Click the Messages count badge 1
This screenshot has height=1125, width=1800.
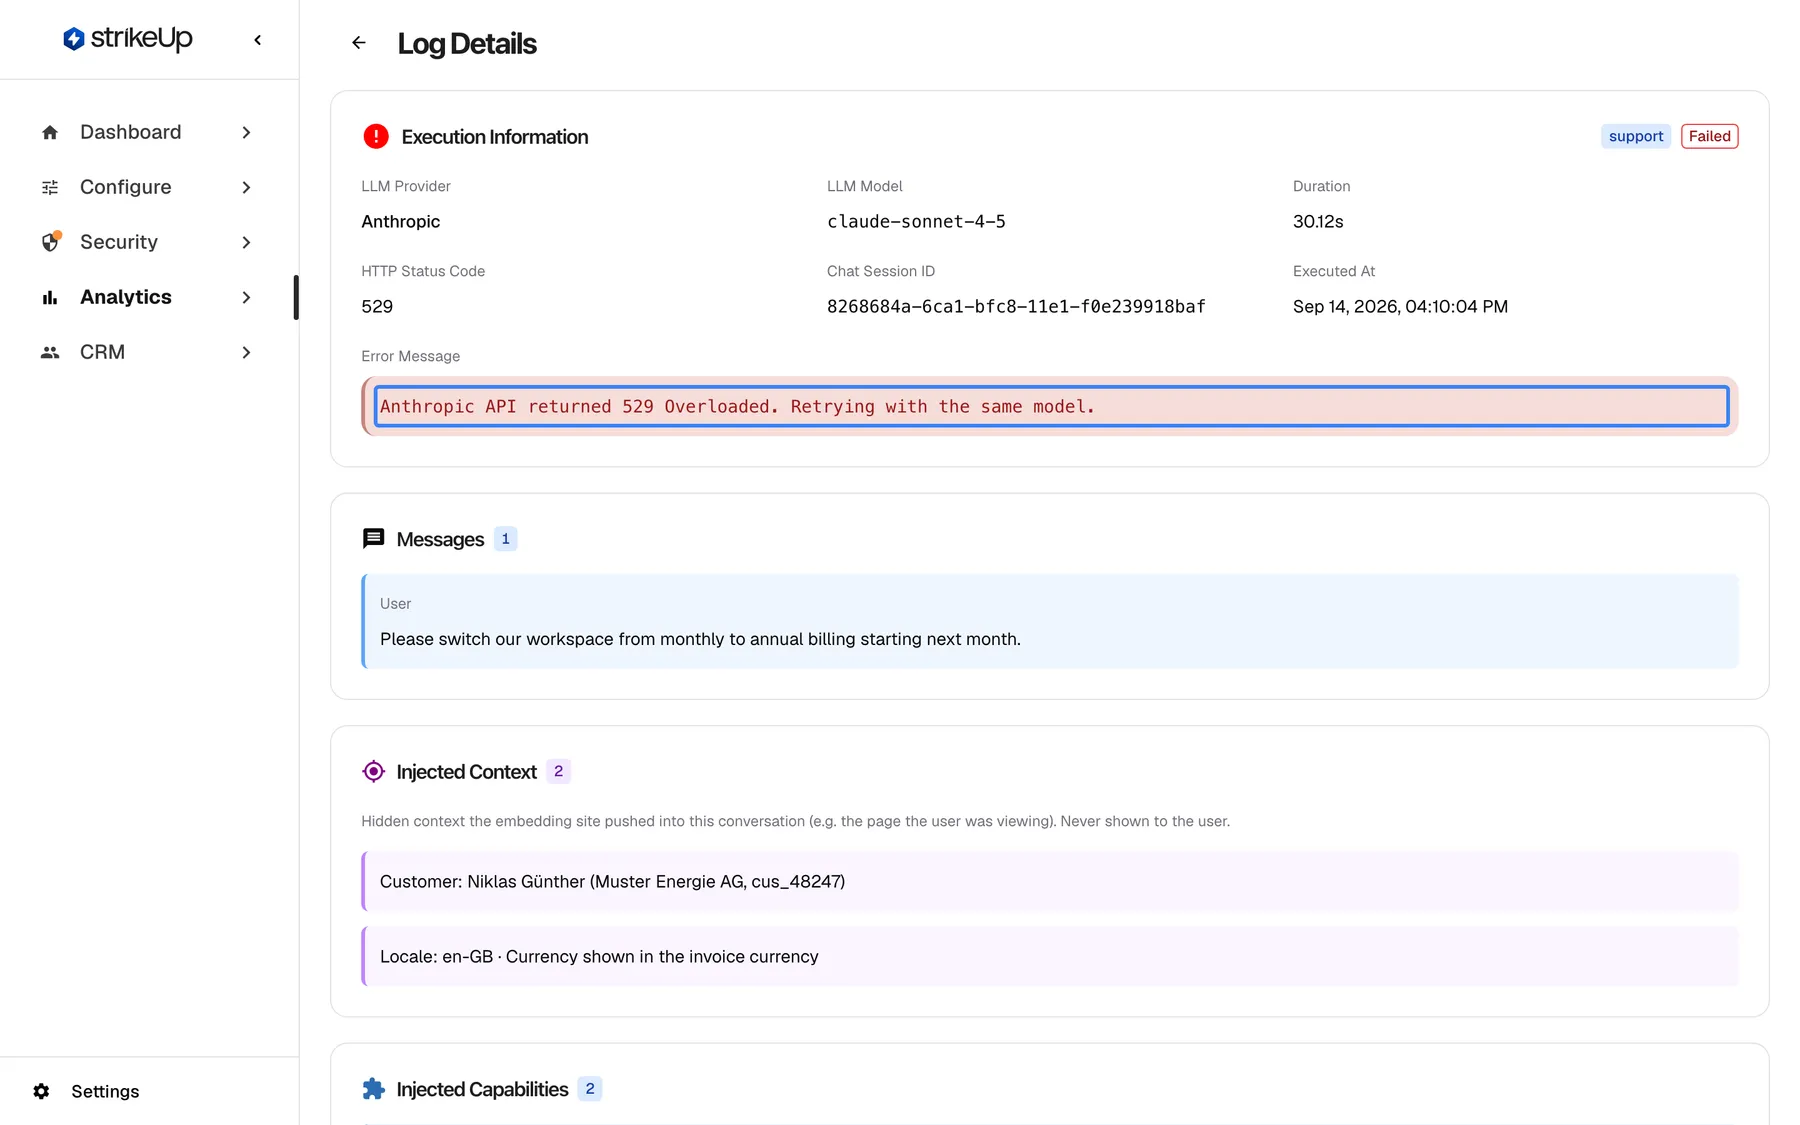pos(505,539)
